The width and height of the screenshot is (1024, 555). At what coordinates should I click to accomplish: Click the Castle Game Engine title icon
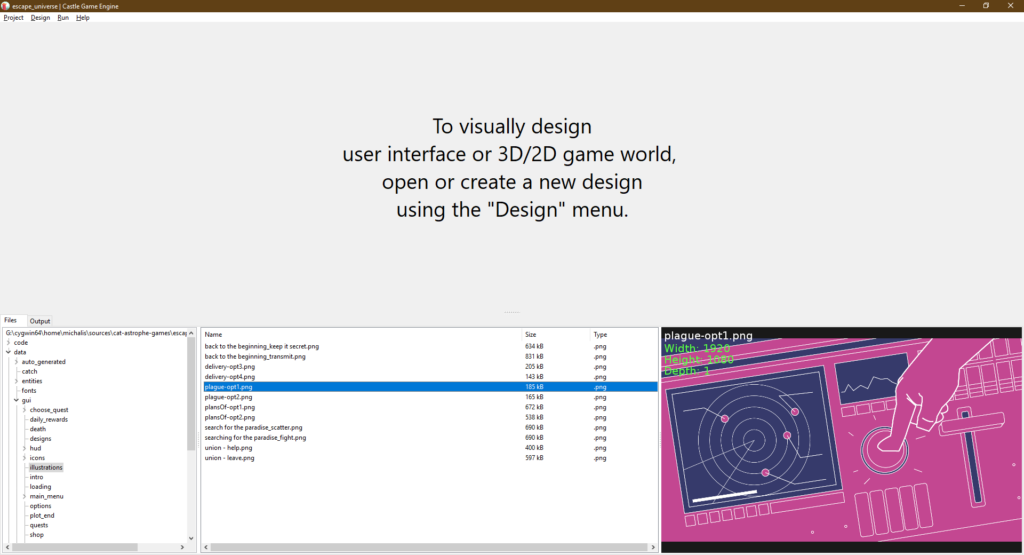pos(5,6)
